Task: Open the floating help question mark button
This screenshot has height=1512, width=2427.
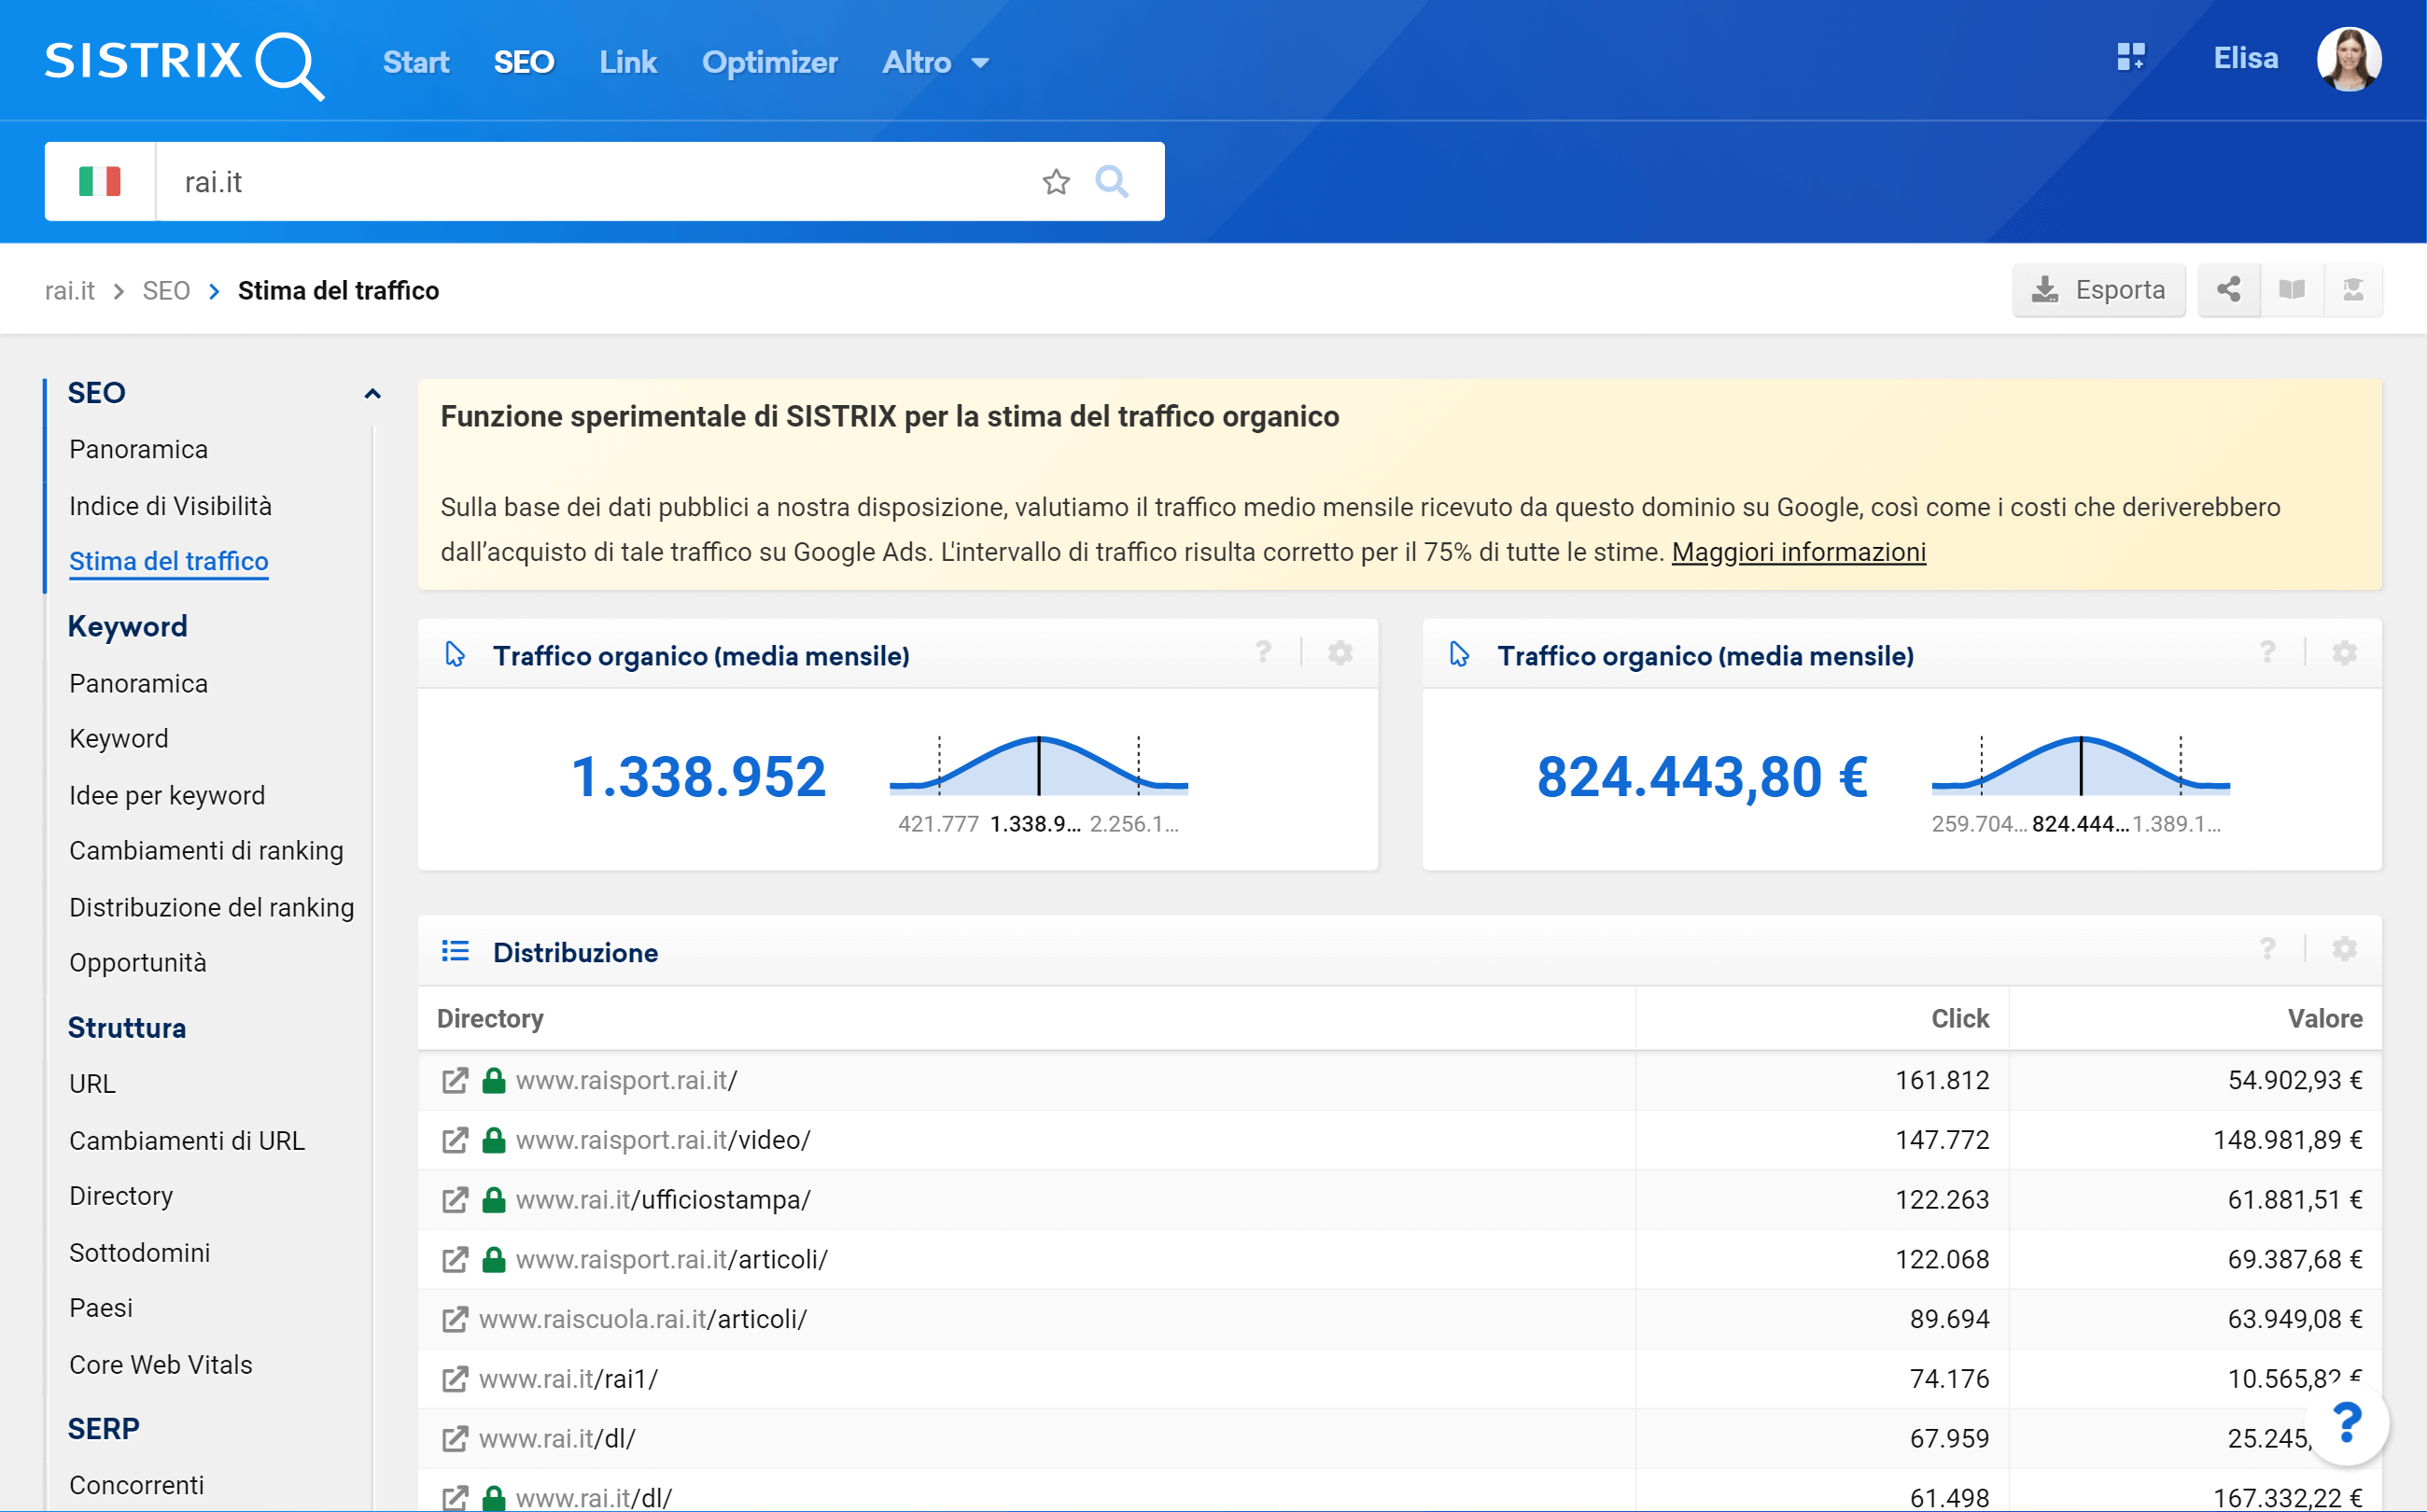Action: 2346,1423
